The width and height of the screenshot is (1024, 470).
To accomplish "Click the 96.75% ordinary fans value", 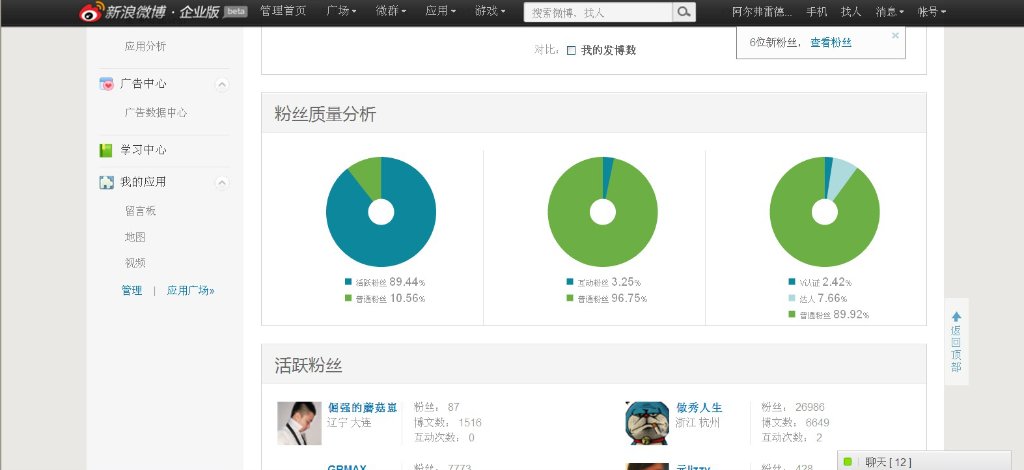I will [x=630, y=298].
